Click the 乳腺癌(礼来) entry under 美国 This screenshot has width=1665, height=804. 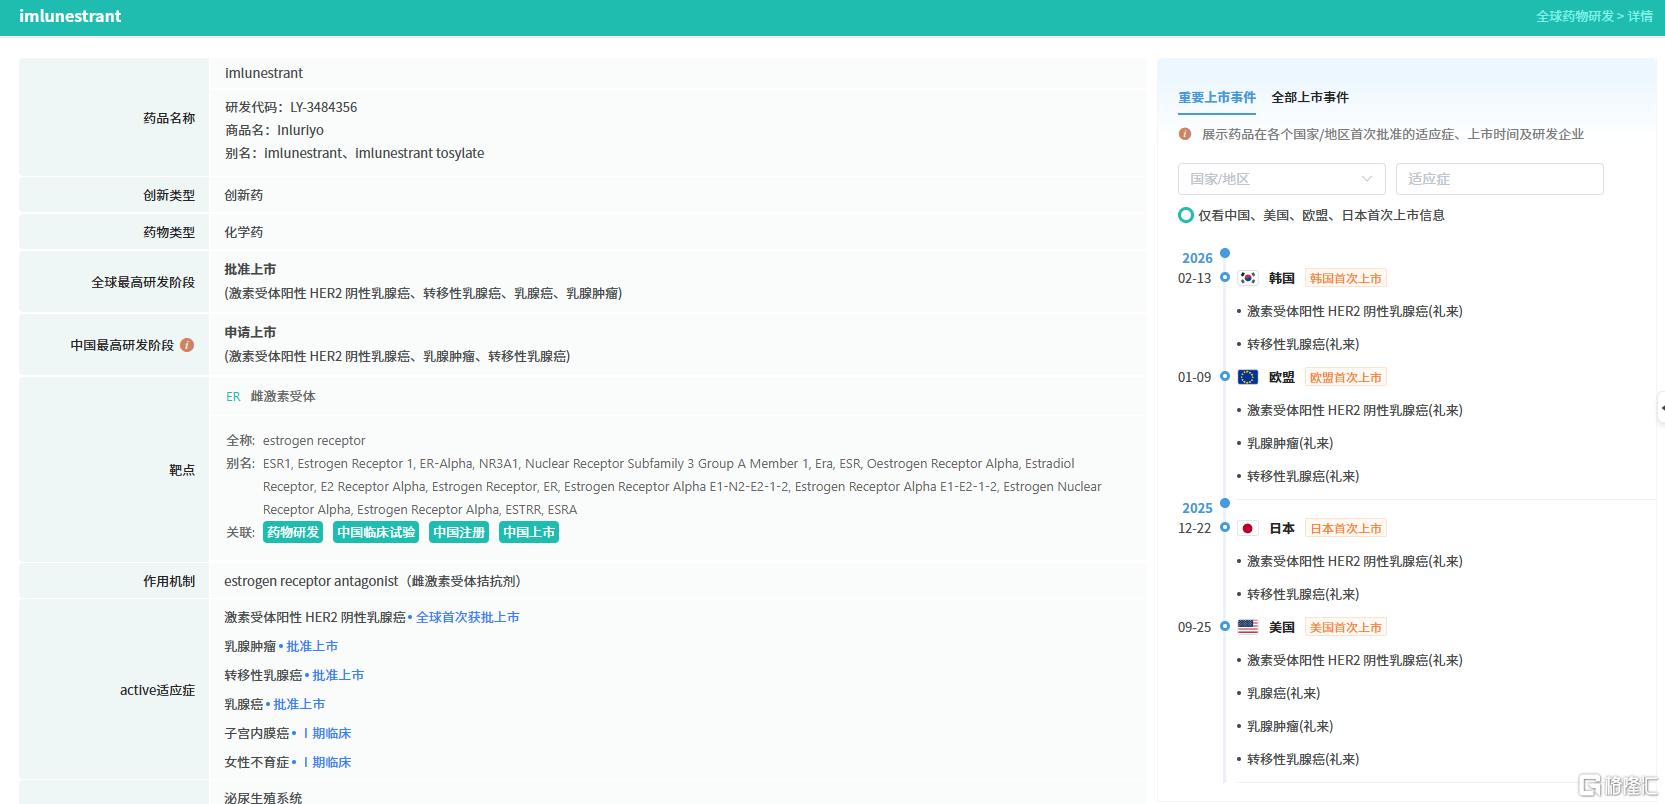1283,693
